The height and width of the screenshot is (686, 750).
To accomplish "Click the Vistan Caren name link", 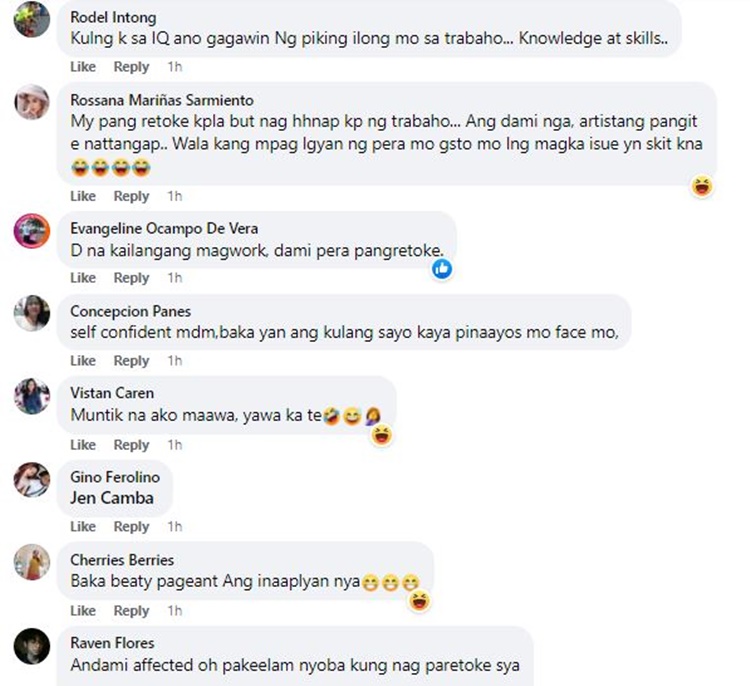I will [x=112, y=393].
